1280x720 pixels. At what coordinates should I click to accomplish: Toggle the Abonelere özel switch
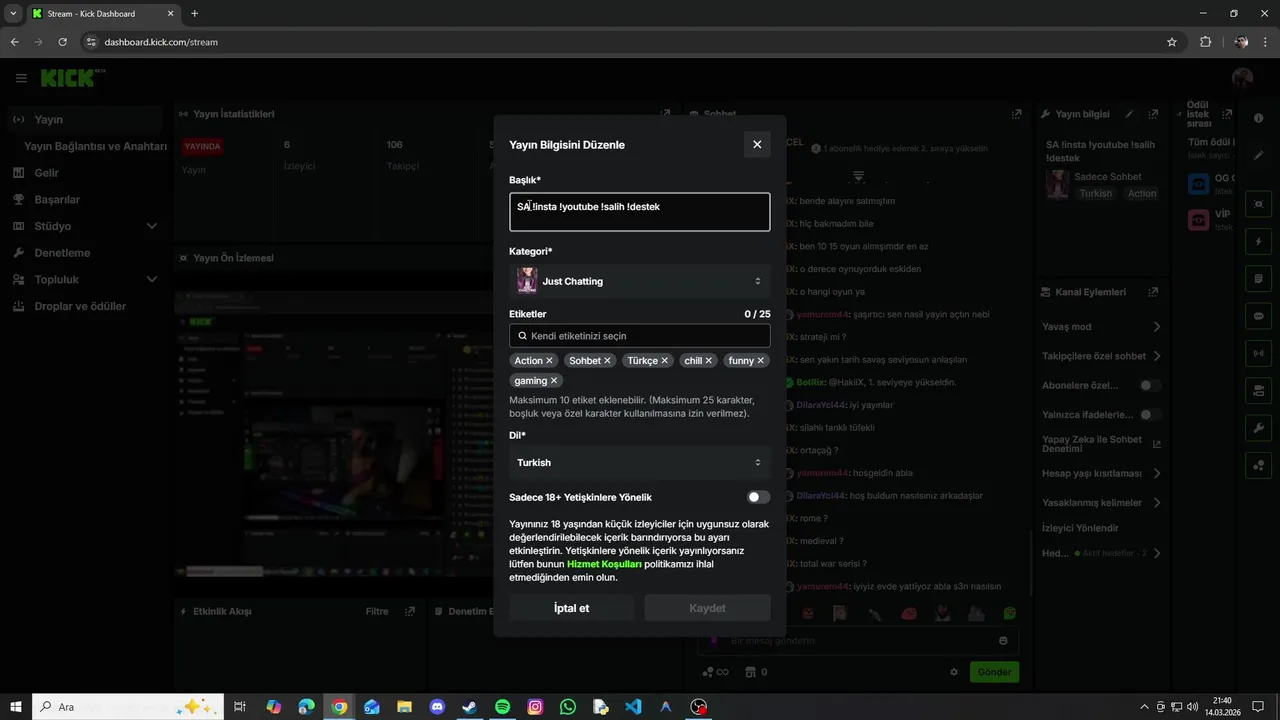coord(1150,385)
